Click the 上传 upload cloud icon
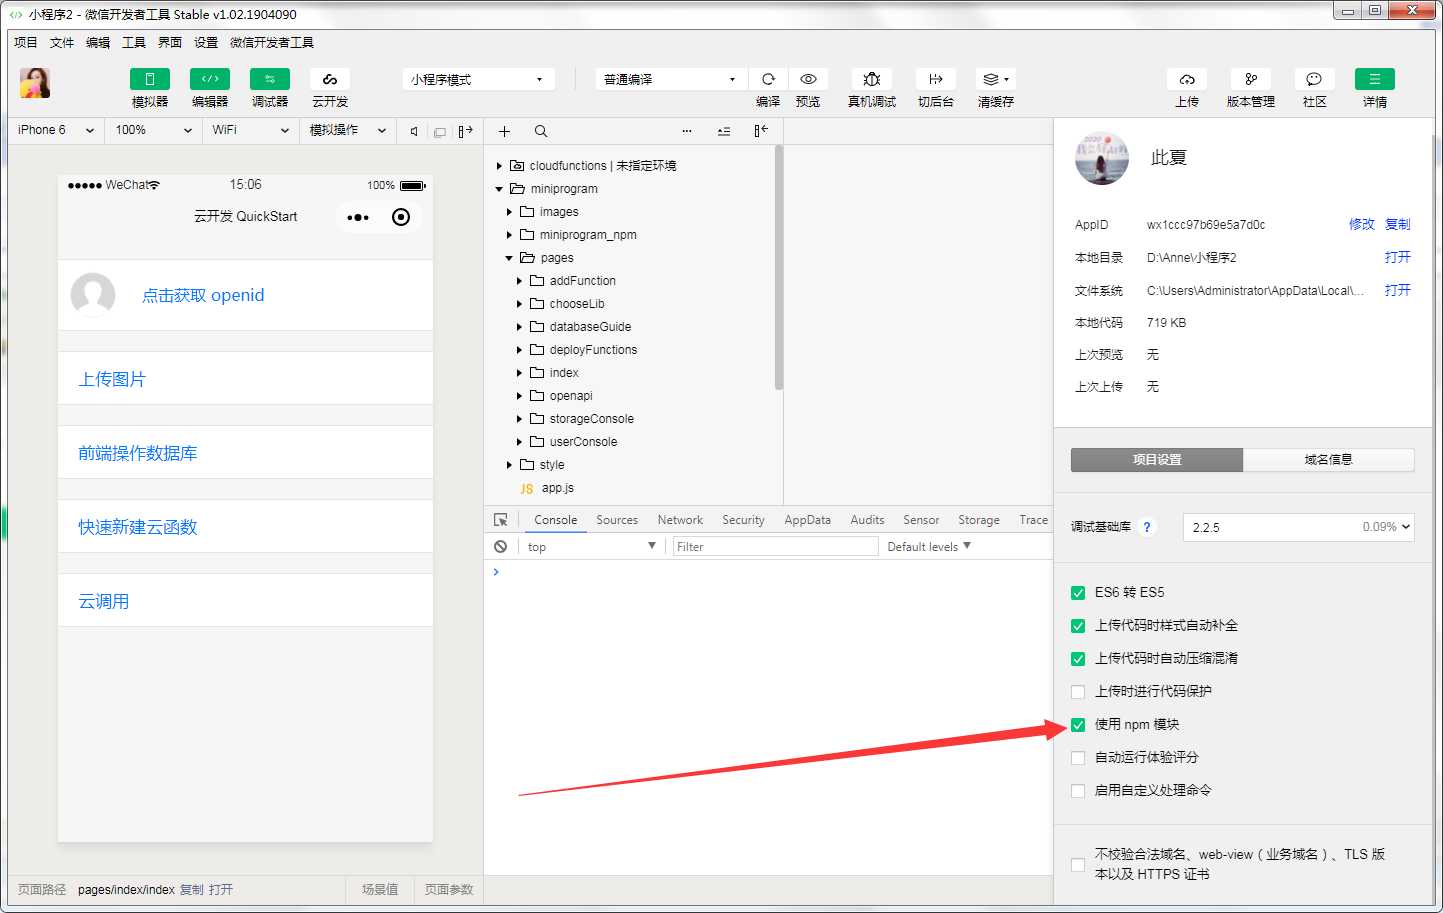 1187,79
